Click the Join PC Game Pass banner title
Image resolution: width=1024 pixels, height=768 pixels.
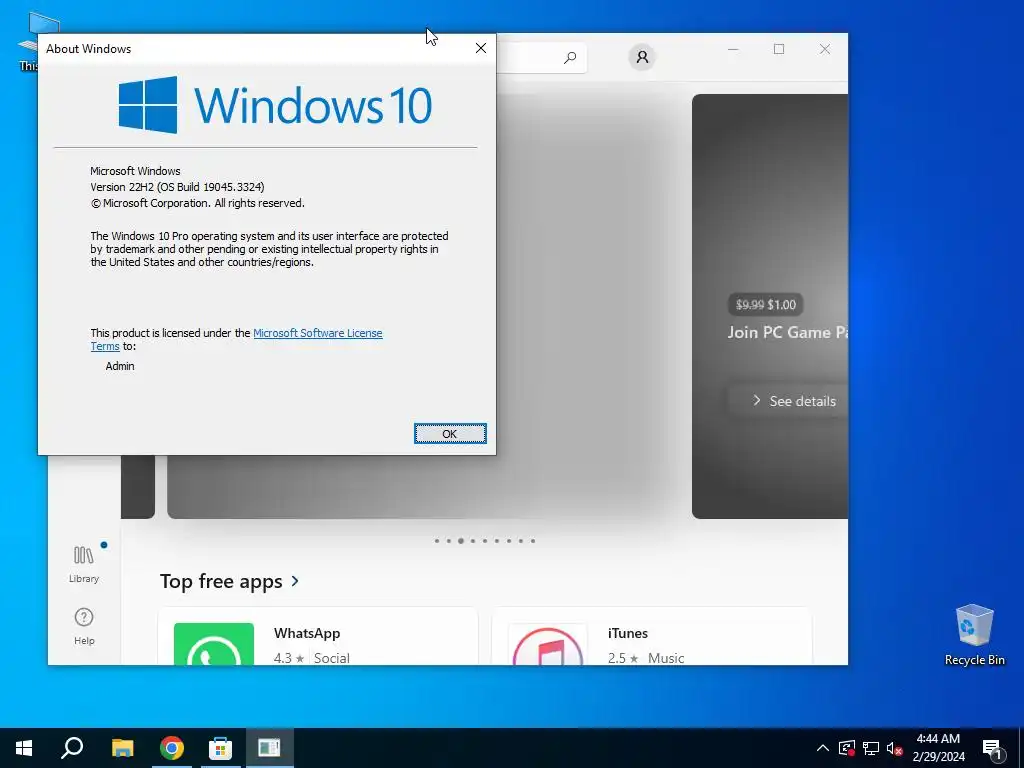(788, 332)
